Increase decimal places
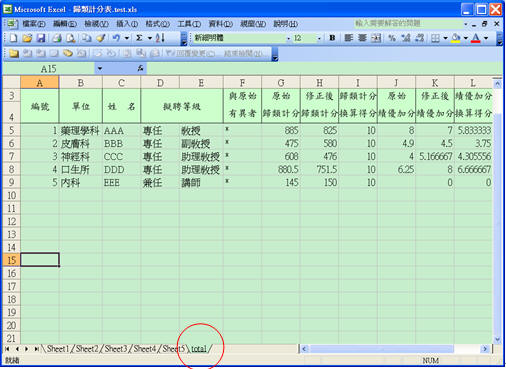The image size is (506, 369). (x=406, y=38)
